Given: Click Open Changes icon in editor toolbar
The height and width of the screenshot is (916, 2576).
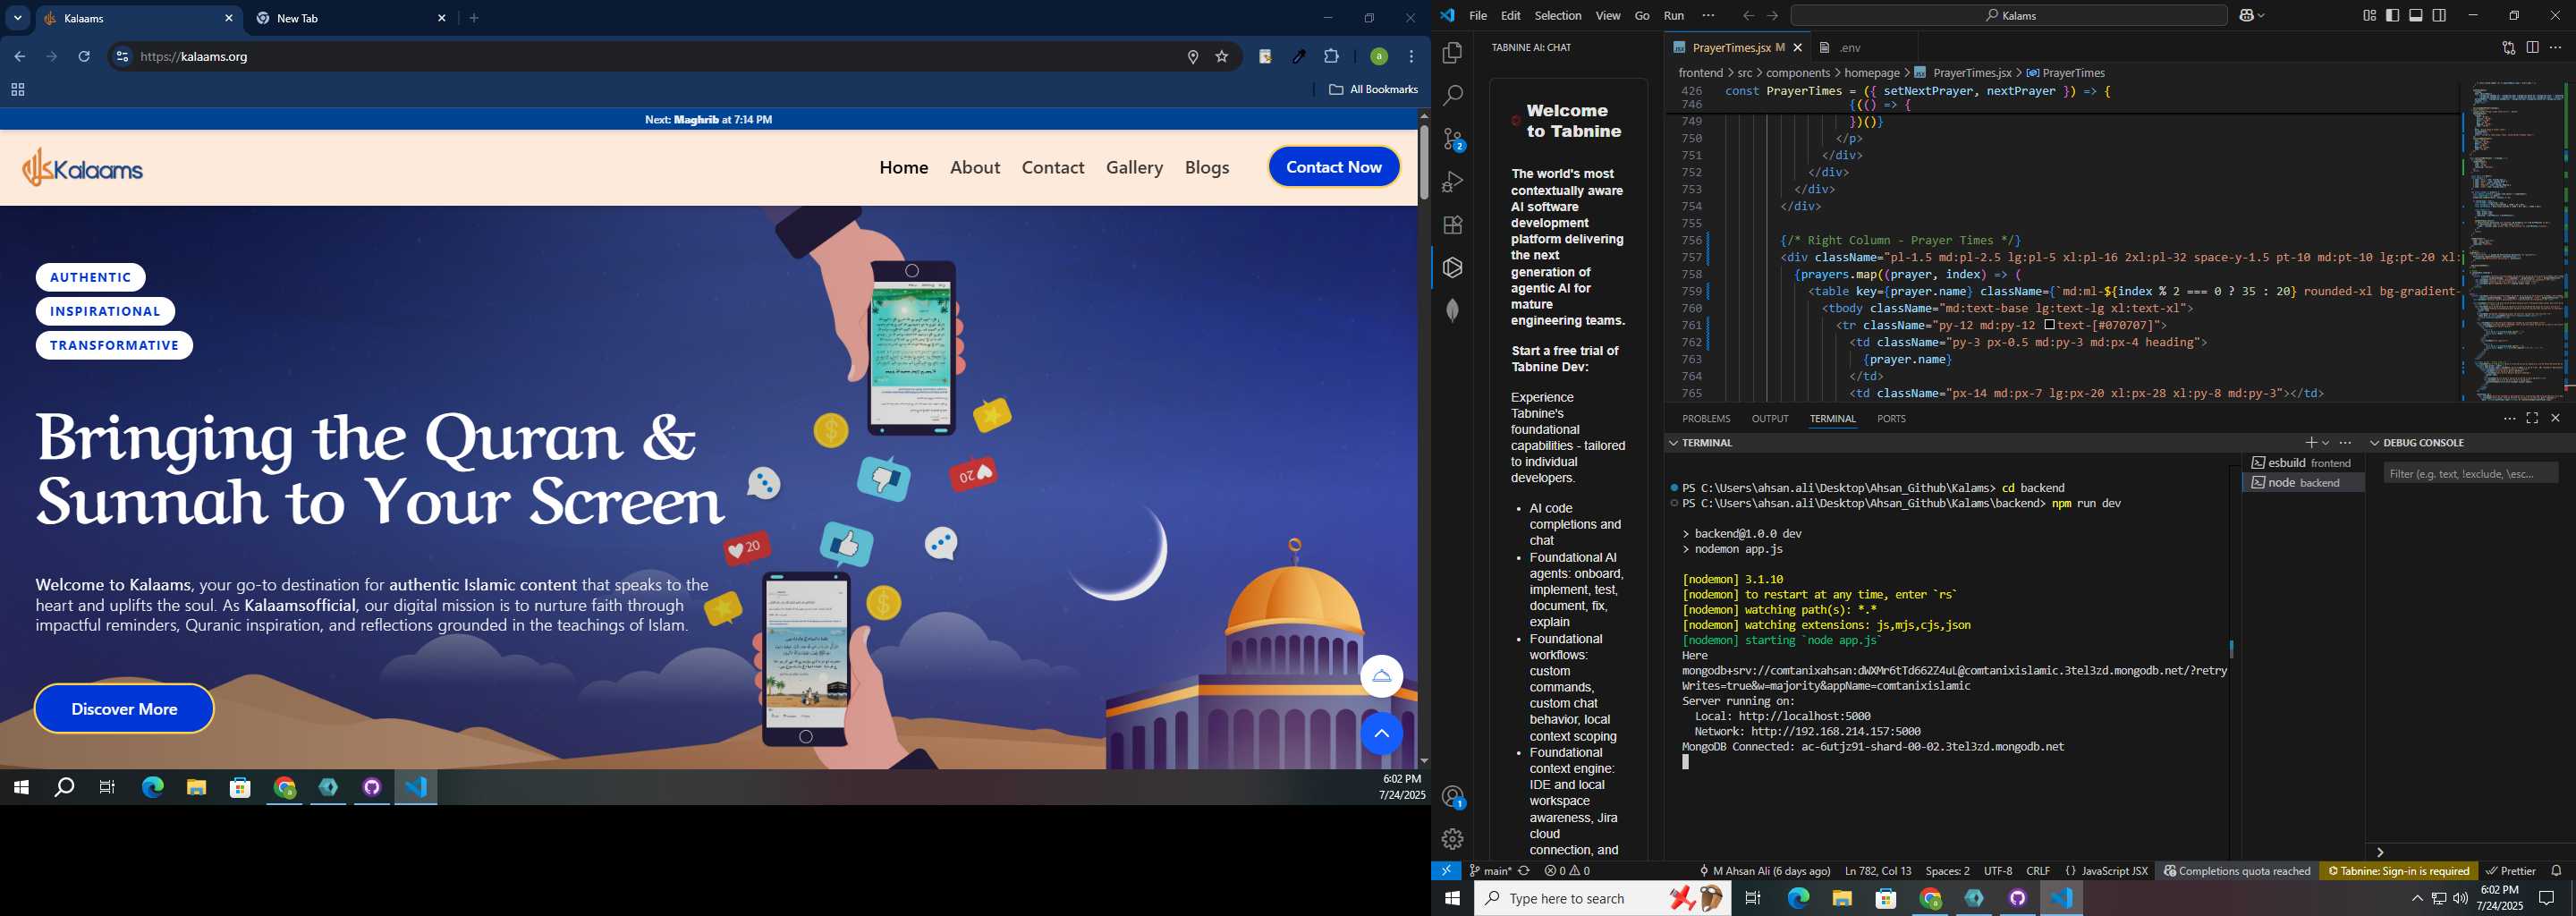Looking at the screenshot, I should [x=2508, y=48].
